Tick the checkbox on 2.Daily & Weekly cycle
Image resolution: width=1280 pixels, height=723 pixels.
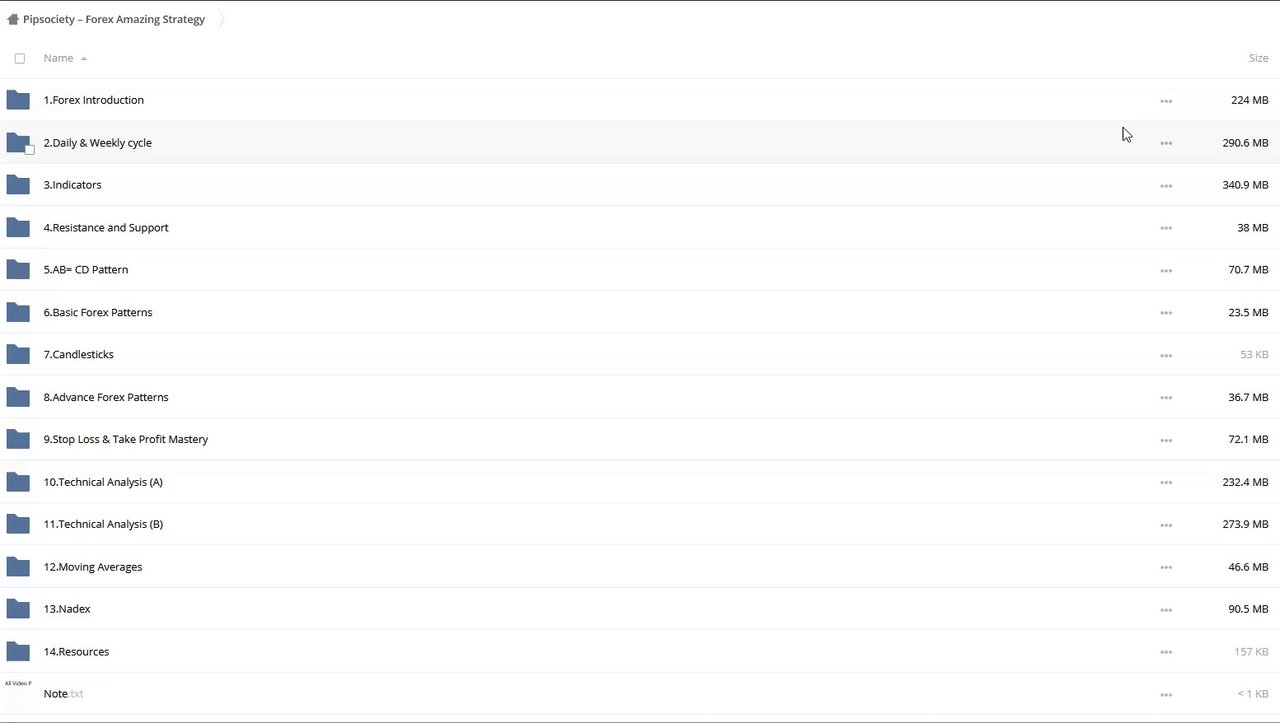pos(30,150)
